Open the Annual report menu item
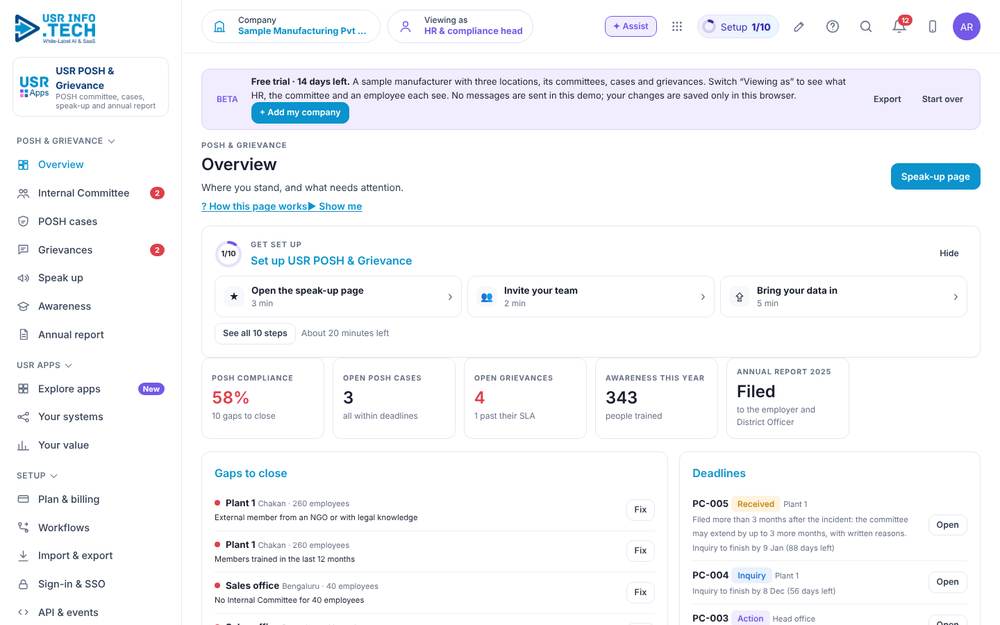This screenshot has height=625, width=1000. [91, 334]
